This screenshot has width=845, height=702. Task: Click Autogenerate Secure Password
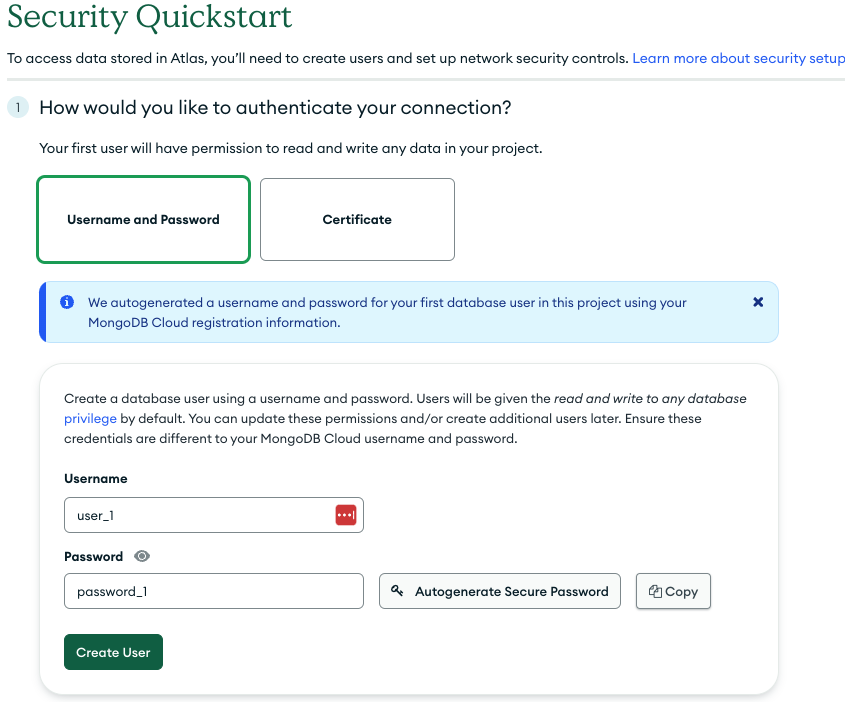point(499,591)
